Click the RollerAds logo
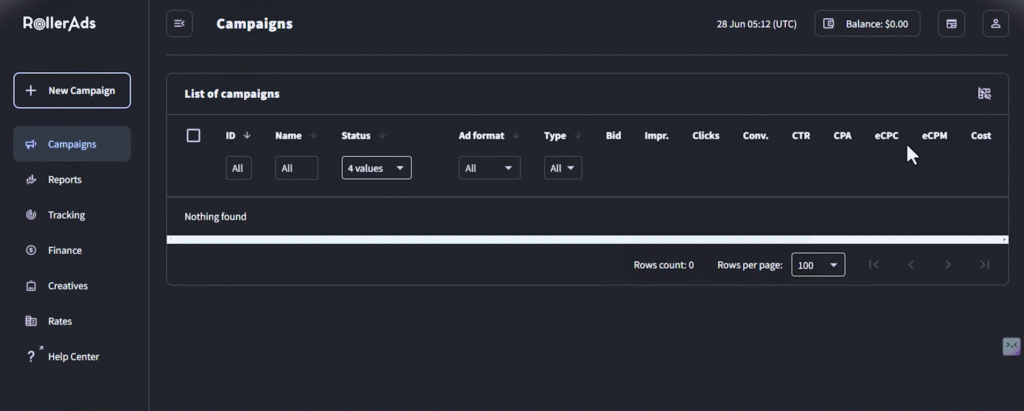This screenshot has width=1024, height=411. tap(60, 23)
